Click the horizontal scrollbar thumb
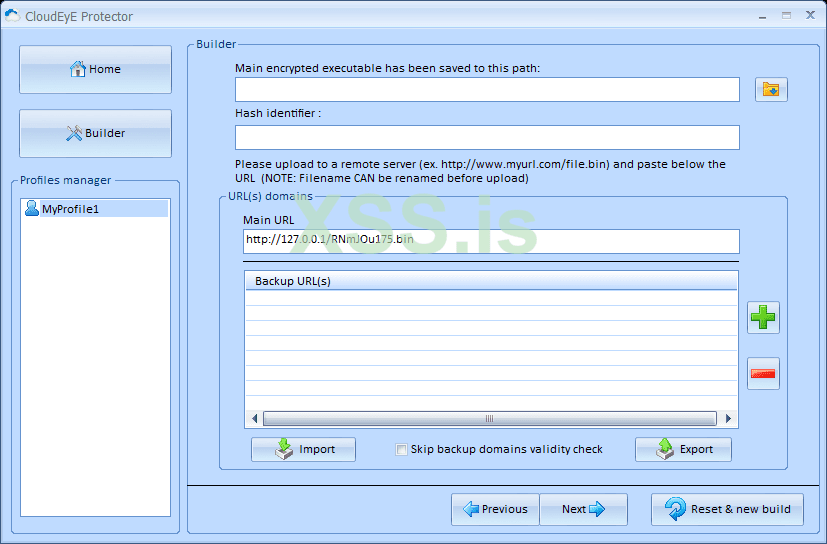This screenshot has width=827, height=544. [489, 418]
